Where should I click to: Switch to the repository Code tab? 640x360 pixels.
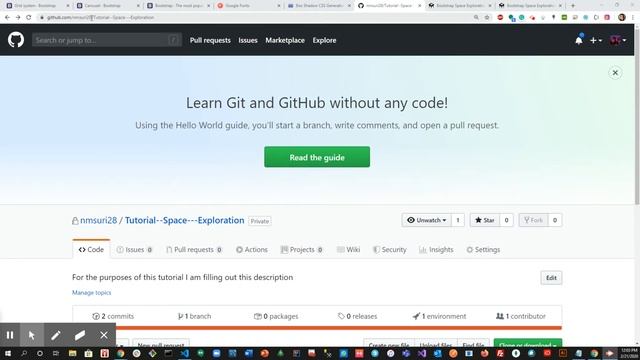[91, 249]
